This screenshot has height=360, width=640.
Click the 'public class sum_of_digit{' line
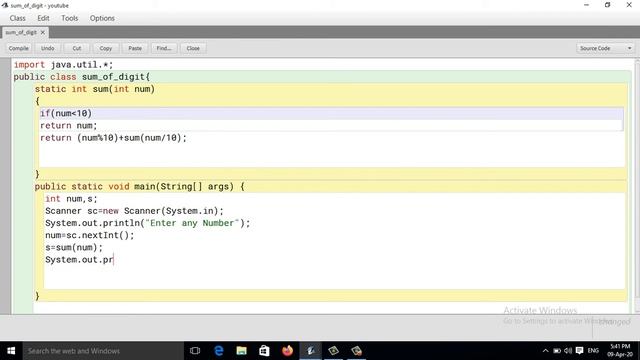[82, 77]
